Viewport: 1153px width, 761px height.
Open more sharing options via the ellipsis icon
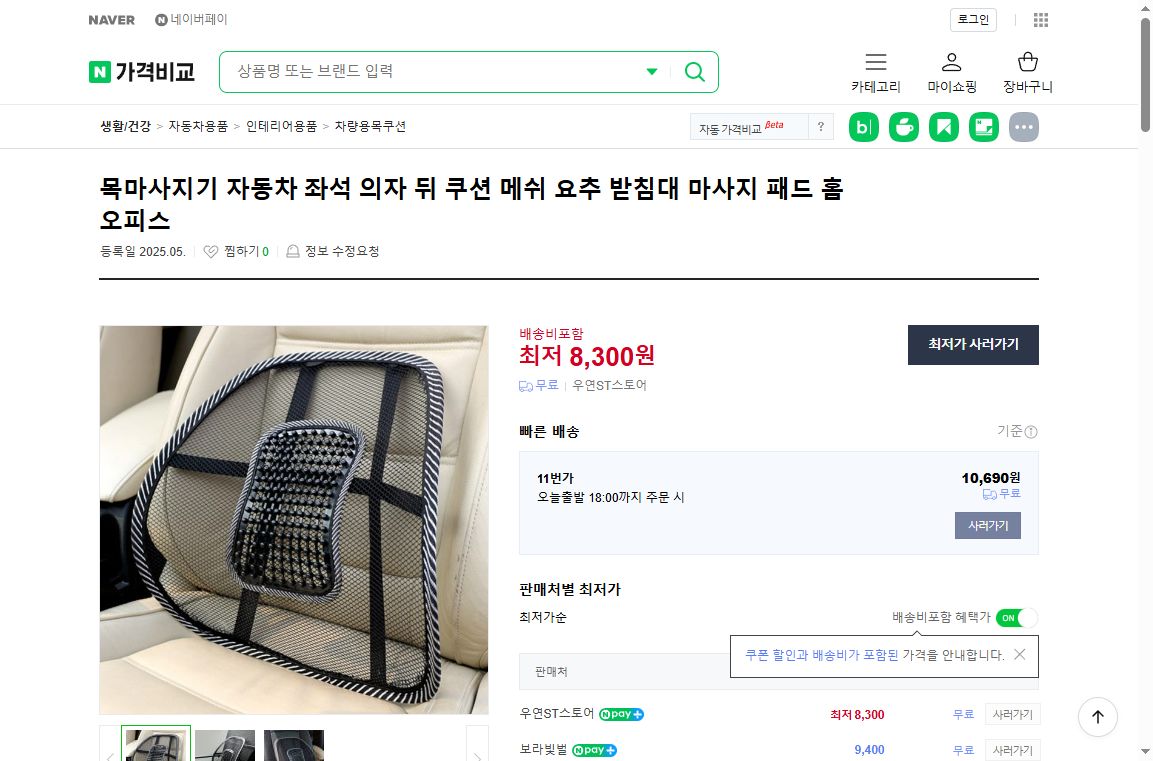(x=1024, y=126)
